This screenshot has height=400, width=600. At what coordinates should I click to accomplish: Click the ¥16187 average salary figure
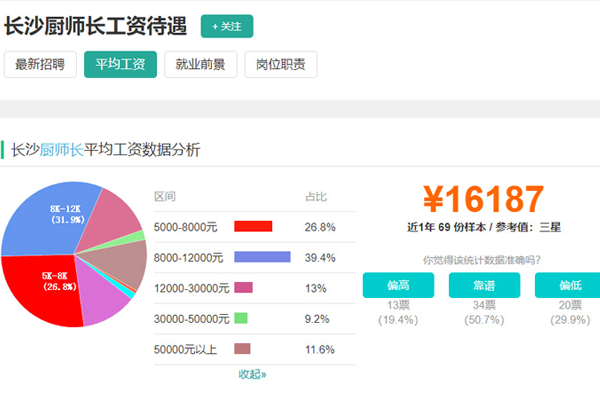[x=483, y=199]
